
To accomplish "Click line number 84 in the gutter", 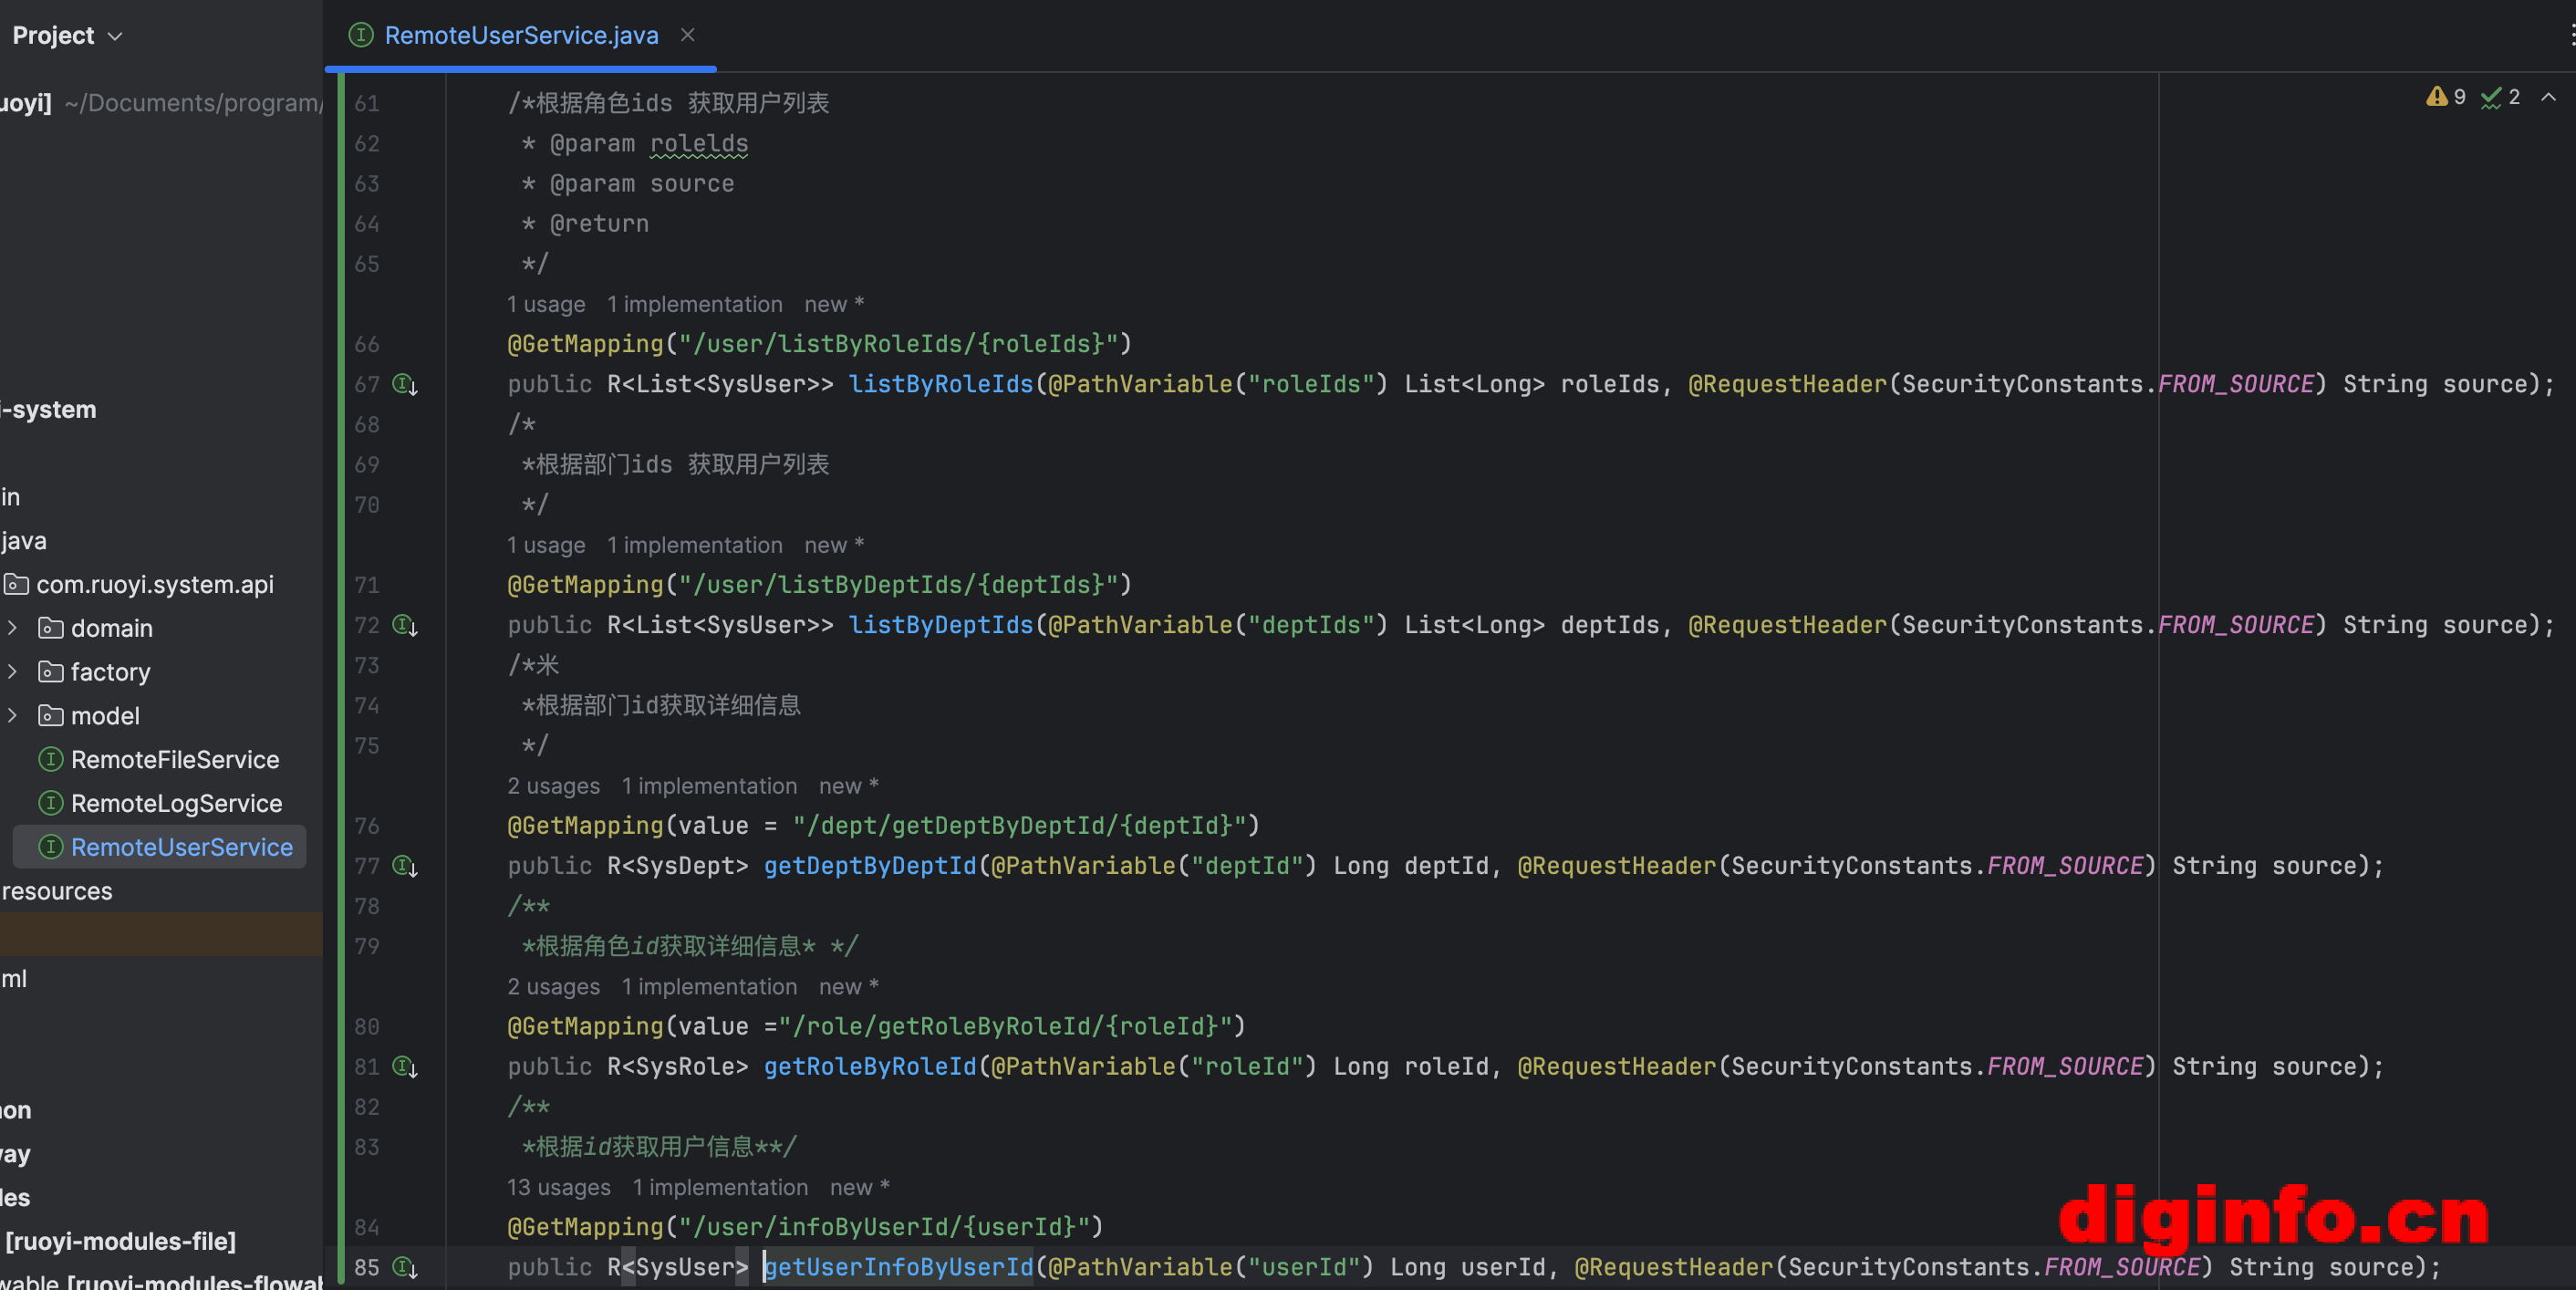I will click(x=367, y=1227).
